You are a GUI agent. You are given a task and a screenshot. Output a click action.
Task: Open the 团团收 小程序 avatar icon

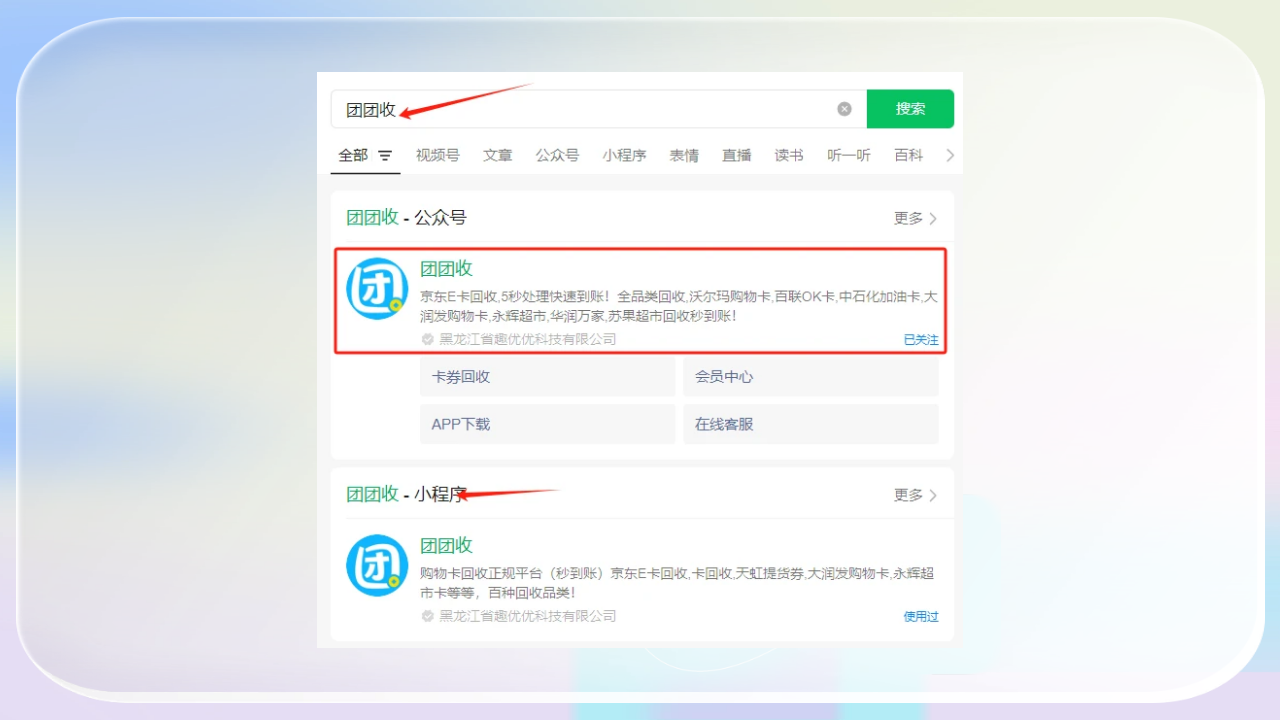[377, 566]
